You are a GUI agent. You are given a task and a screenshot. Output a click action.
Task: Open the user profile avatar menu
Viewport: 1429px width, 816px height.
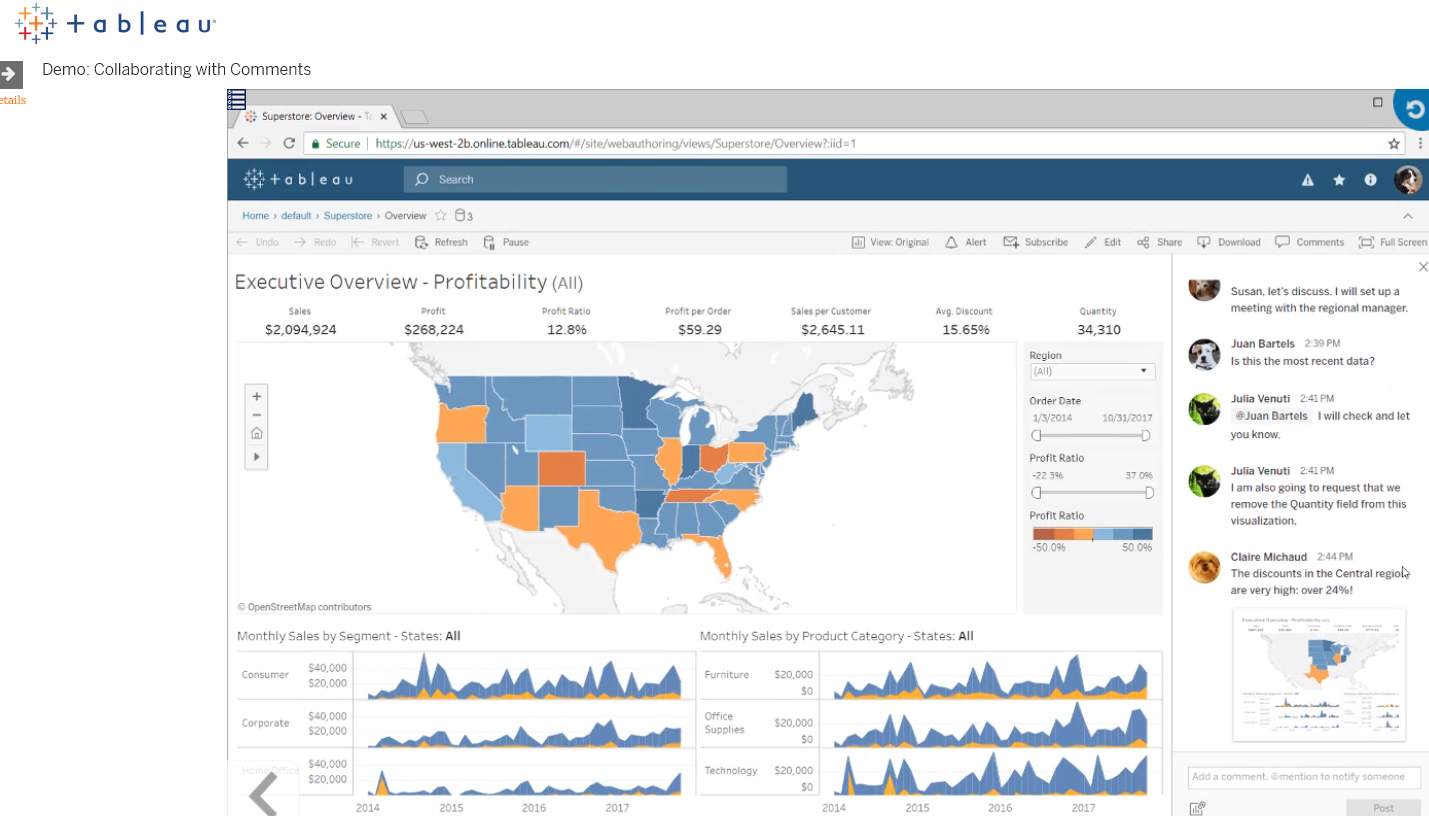pos(1408,180)
